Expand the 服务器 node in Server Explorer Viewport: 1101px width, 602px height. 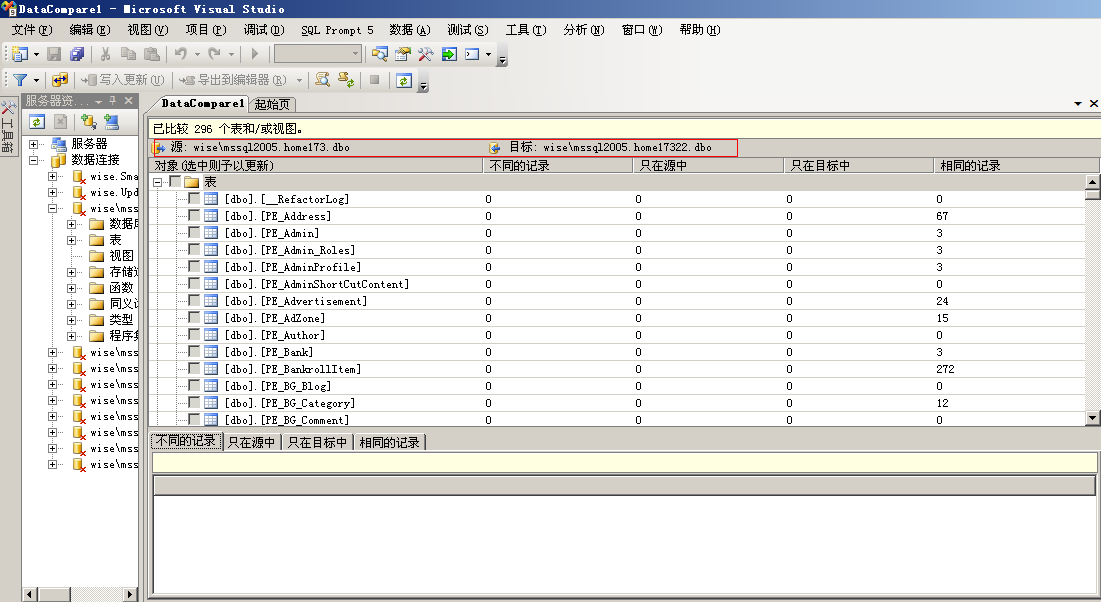34,144
